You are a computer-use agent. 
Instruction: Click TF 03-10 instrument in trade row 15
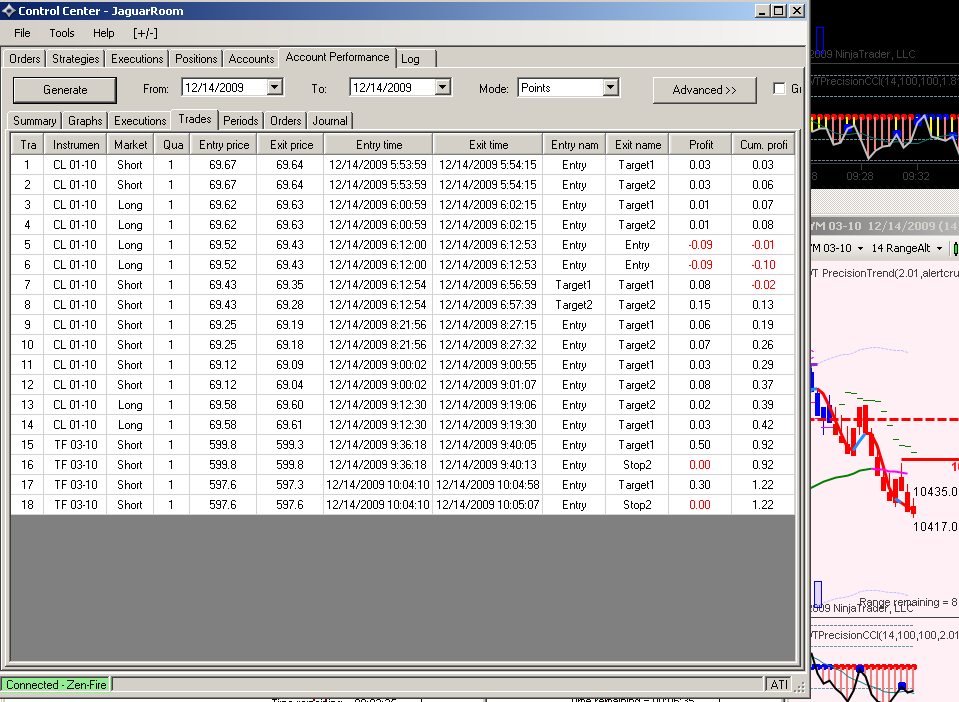click(x=76, y=445)
